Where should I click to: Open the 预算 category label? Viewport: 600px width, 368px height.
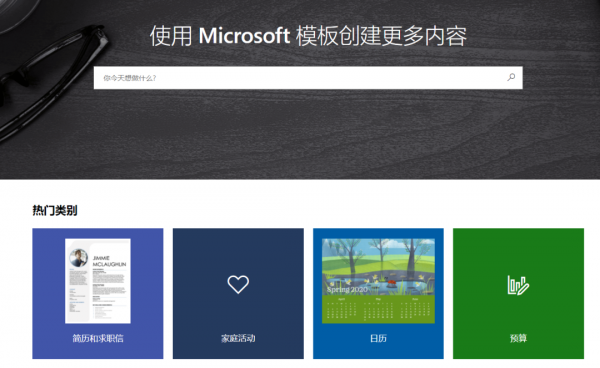click(518, 338)
